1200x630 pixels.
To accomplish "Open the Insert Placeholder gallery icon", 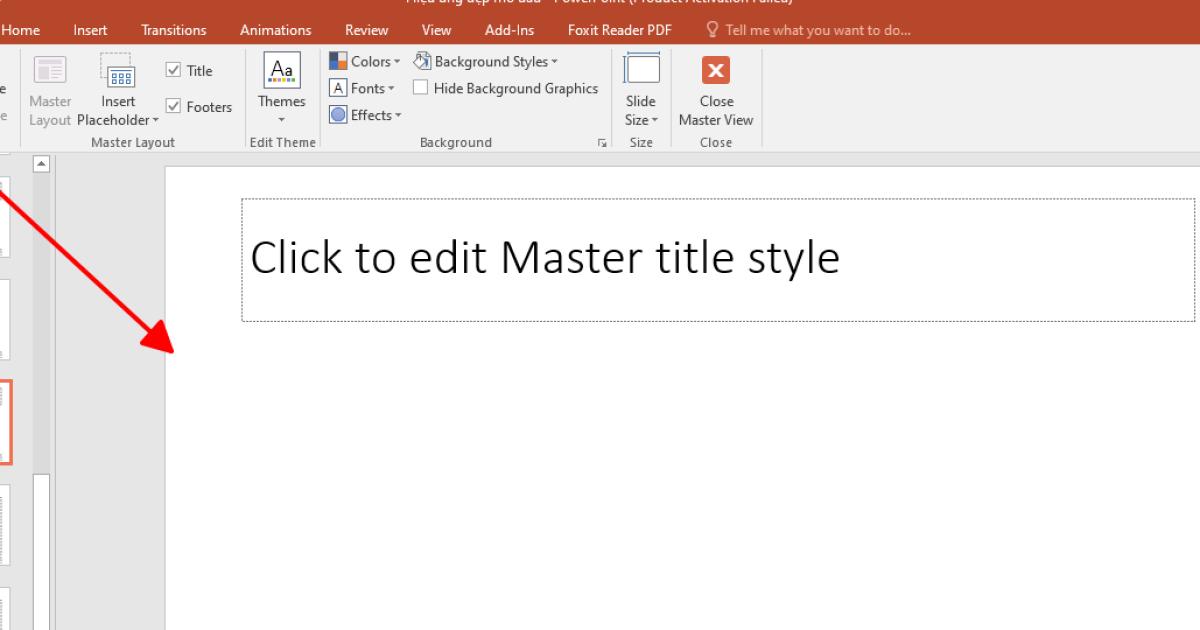I will tap(119, 78).
